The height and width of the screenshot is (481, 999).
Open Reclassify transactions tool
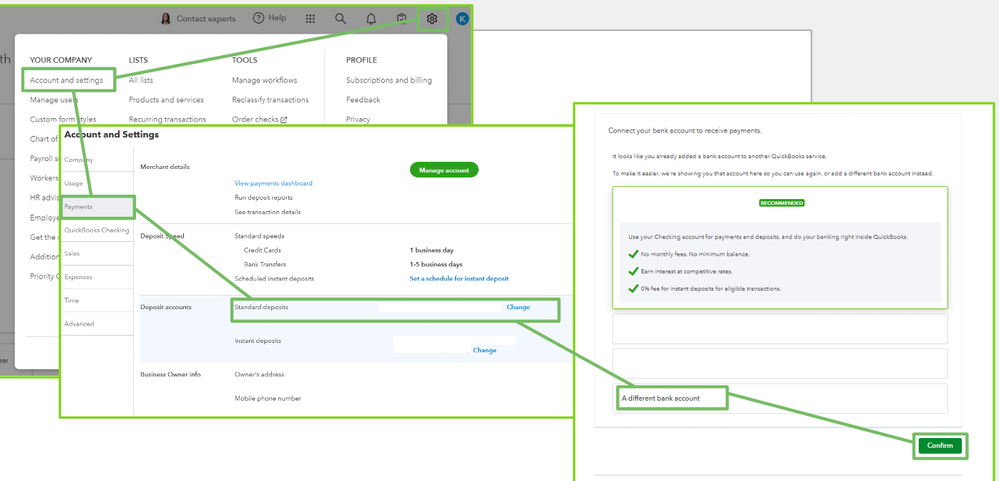(270, 100)
